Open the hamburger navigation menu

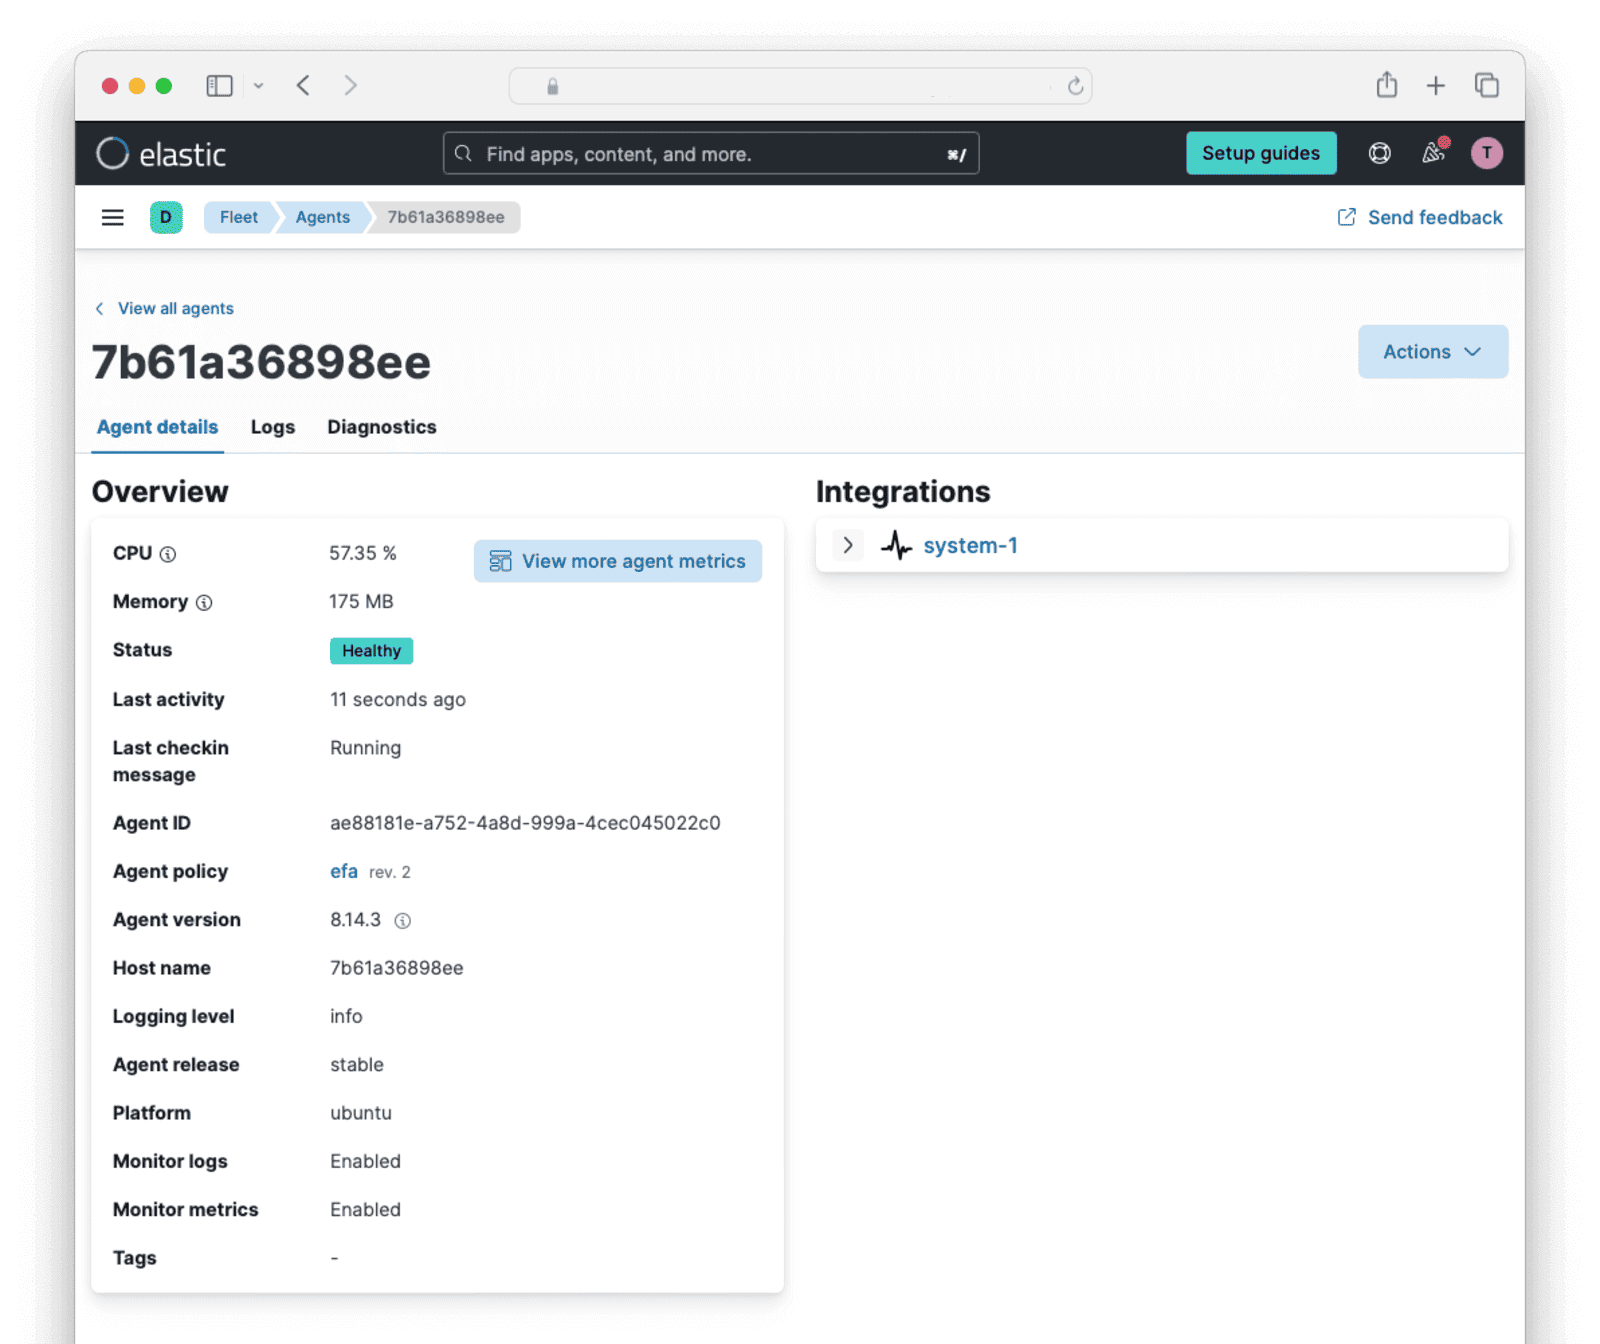click(x=113, y=217)
